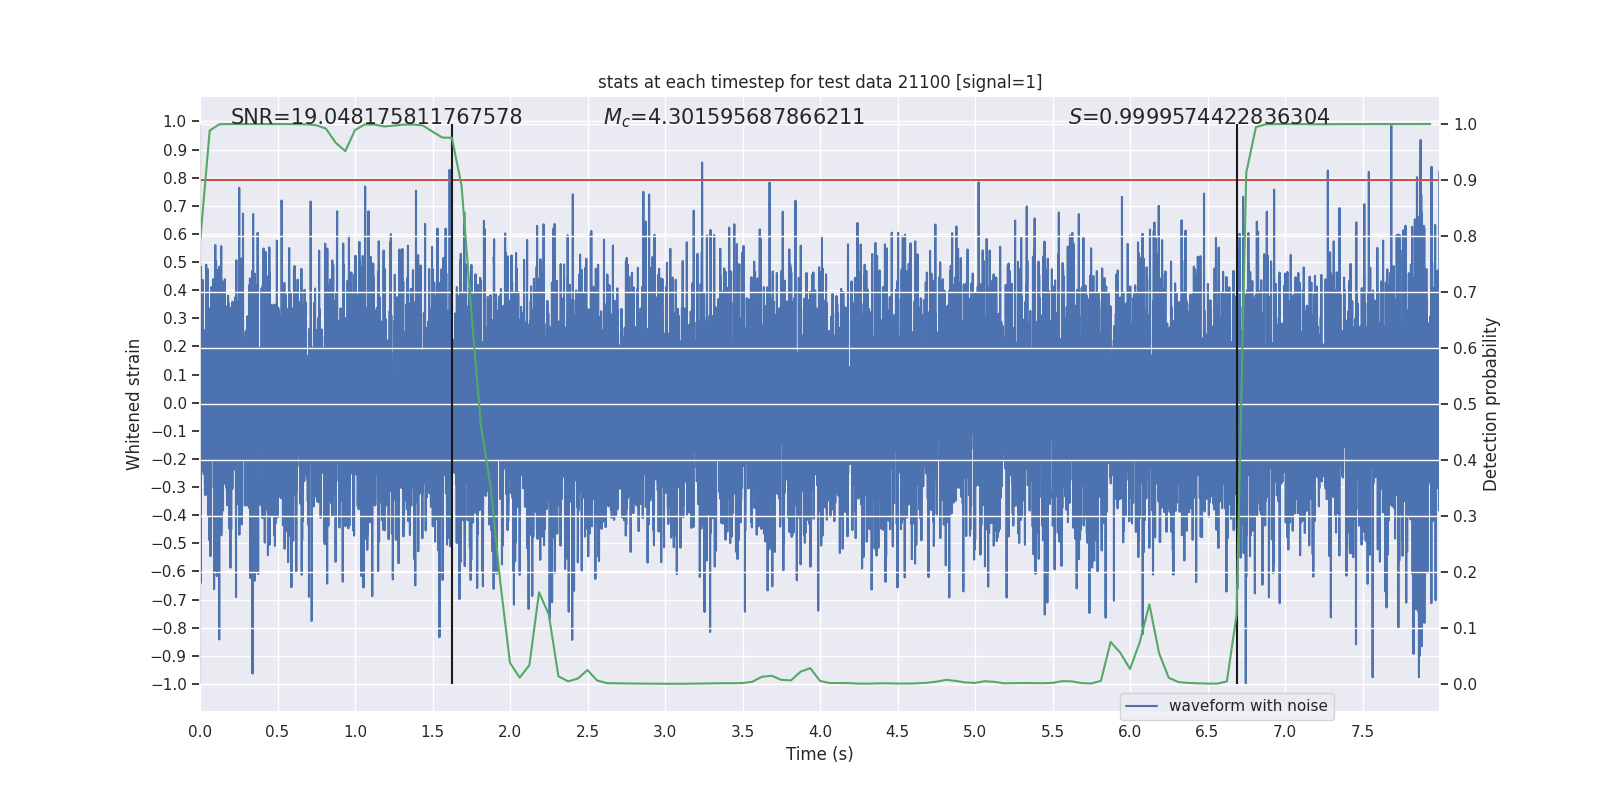Click the Time axis tick label 6.0
The width and height of the screenshot is (1600, 800).
1130,731
